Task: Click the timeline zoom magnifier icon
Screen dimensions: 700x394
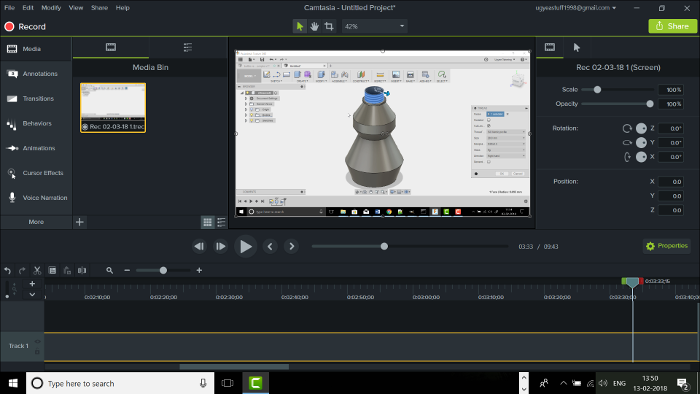Action: (x=109, y=270)
